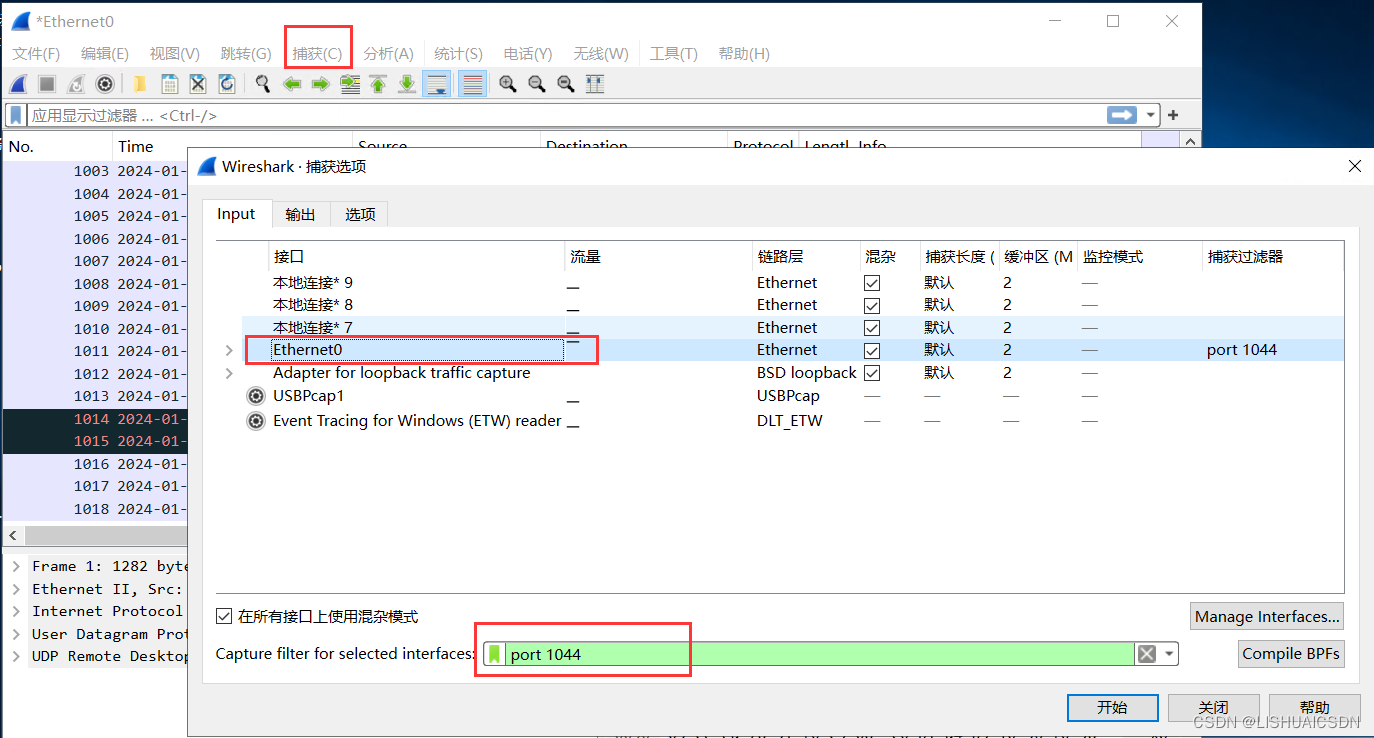The width and height of the screenshot is (1374, 738).
Task: Reload the capture file icon
Action: click(227, 84)
